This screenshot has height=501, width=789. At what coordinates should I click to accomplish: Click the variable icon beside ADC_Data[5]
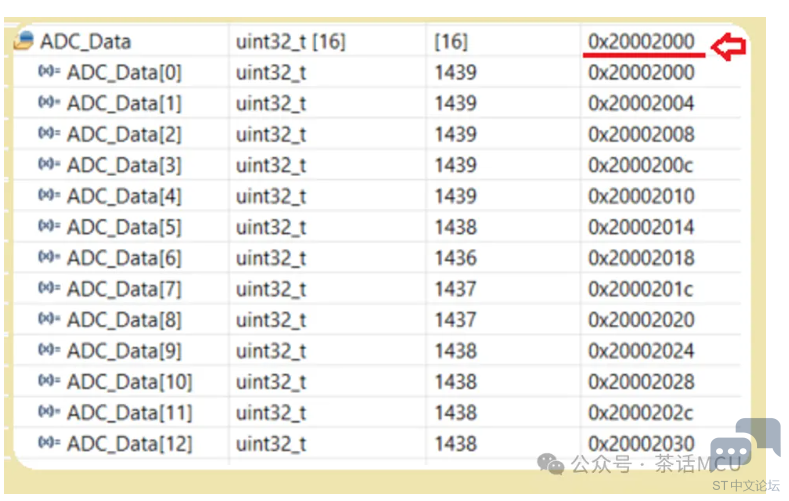(x=49, y=226)
